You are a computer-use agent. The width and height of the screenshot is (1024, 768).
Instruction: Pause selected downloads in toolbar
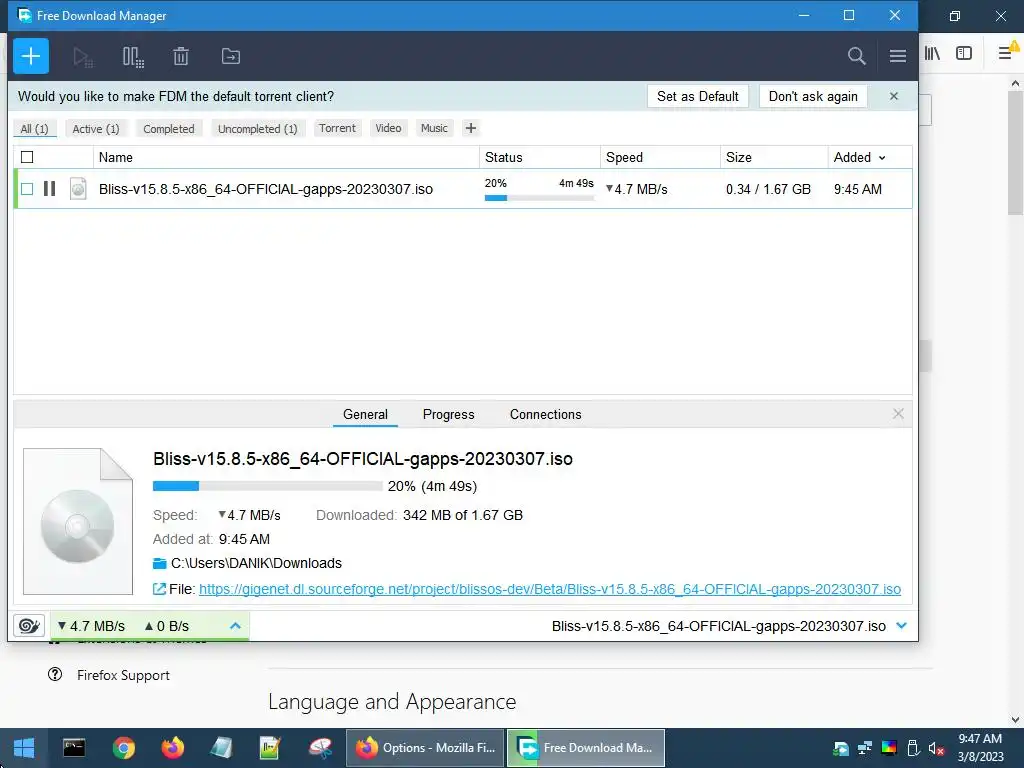tap(133, 57)
